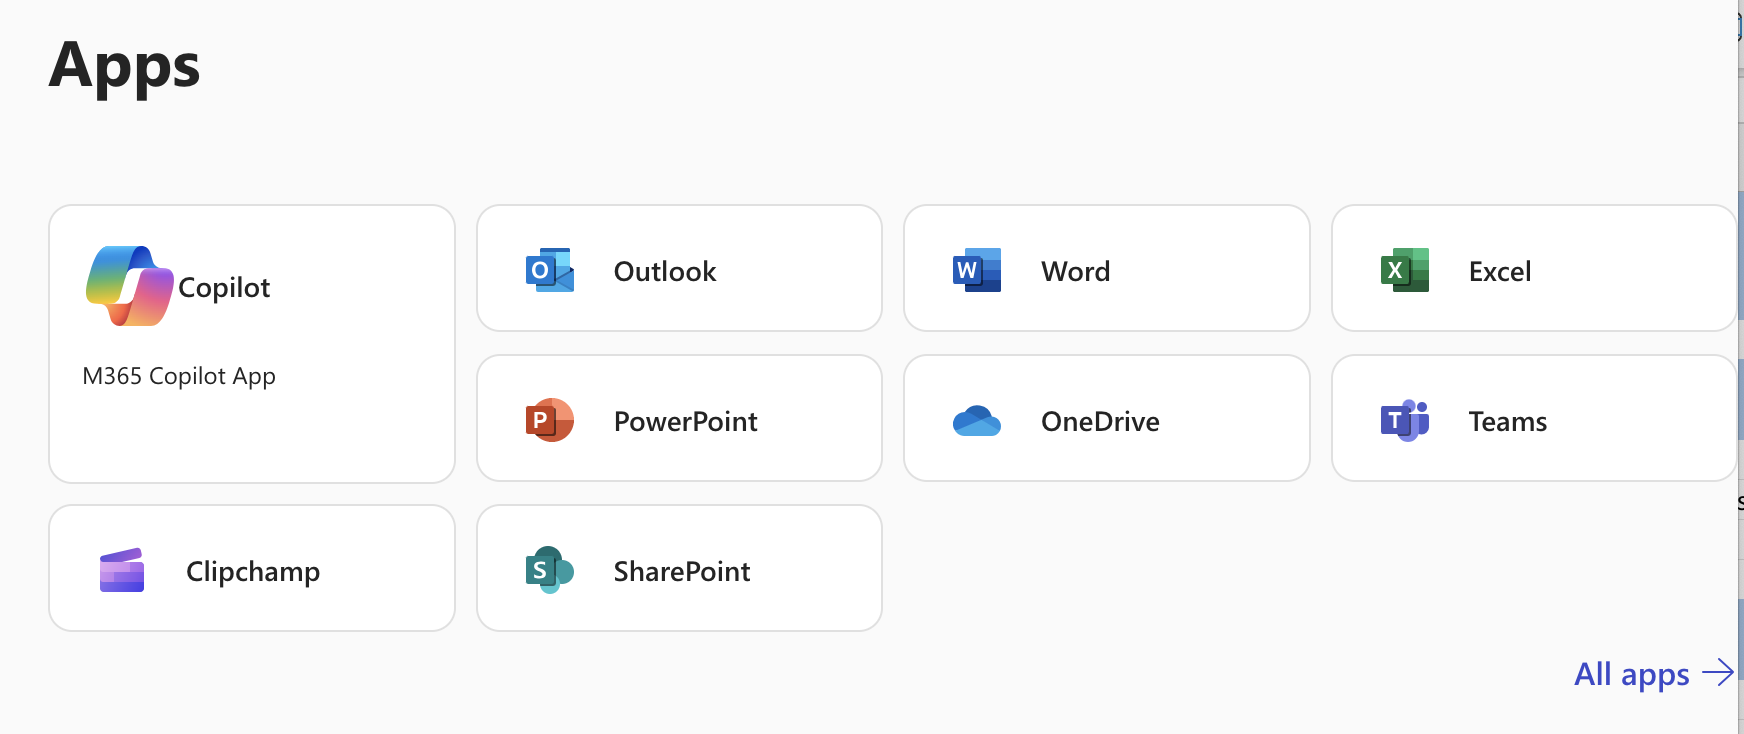The height and width of the screenshot is (734, 1744).
Task: Click the Apps heading
Action: pos(125,67)
